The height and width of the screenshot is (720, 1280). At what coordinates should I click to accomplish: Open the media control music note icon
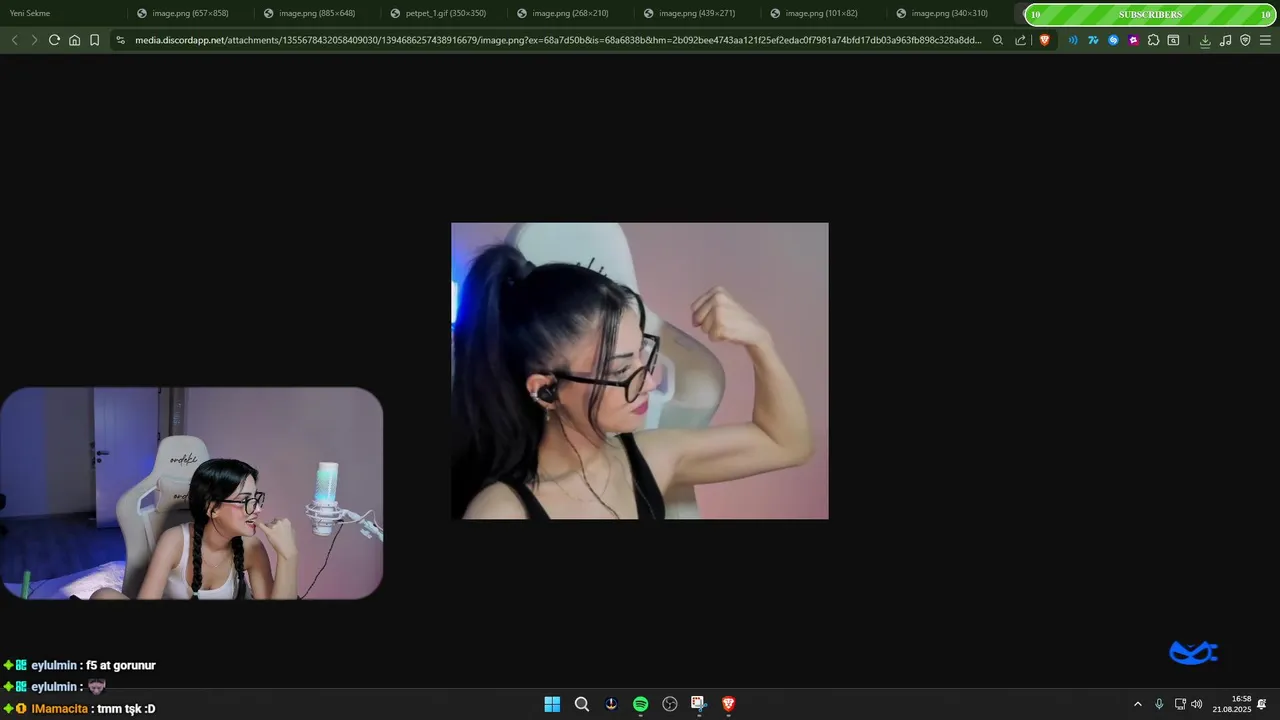(1225, 40)
